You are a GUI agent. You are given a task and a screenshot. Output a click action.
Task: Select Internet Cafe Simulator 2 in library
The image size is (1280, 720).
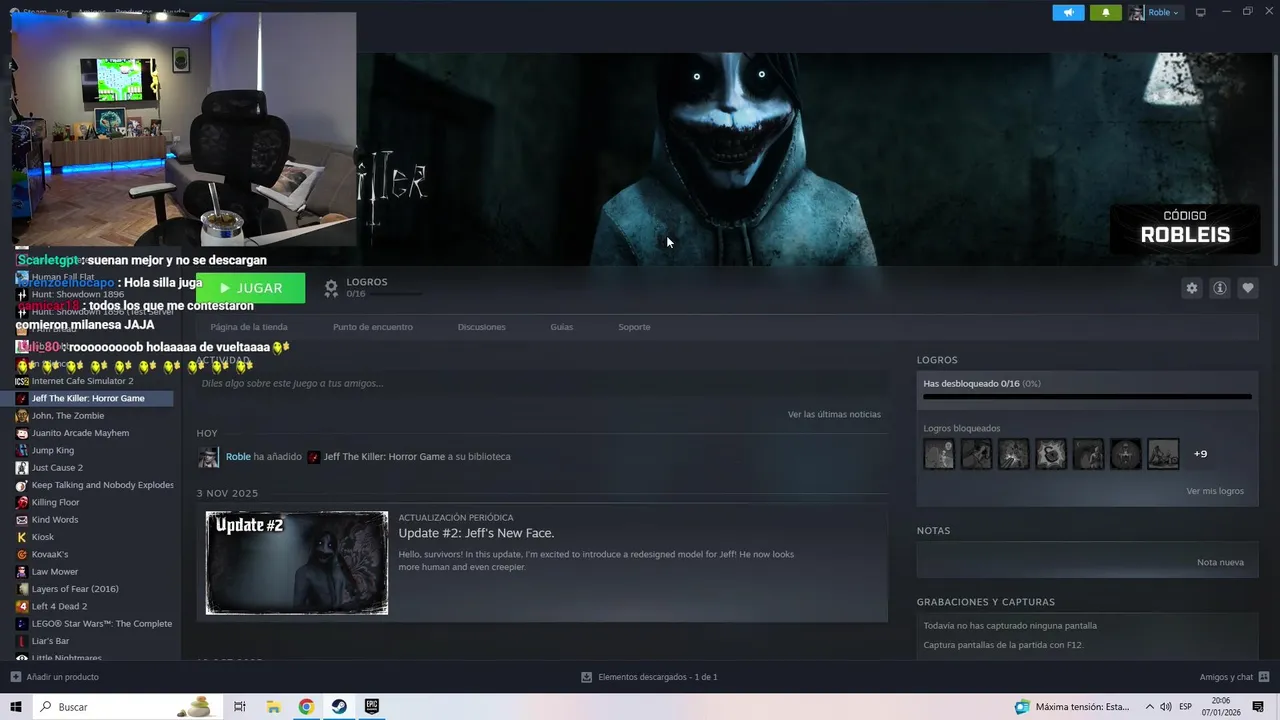[82, 381]
